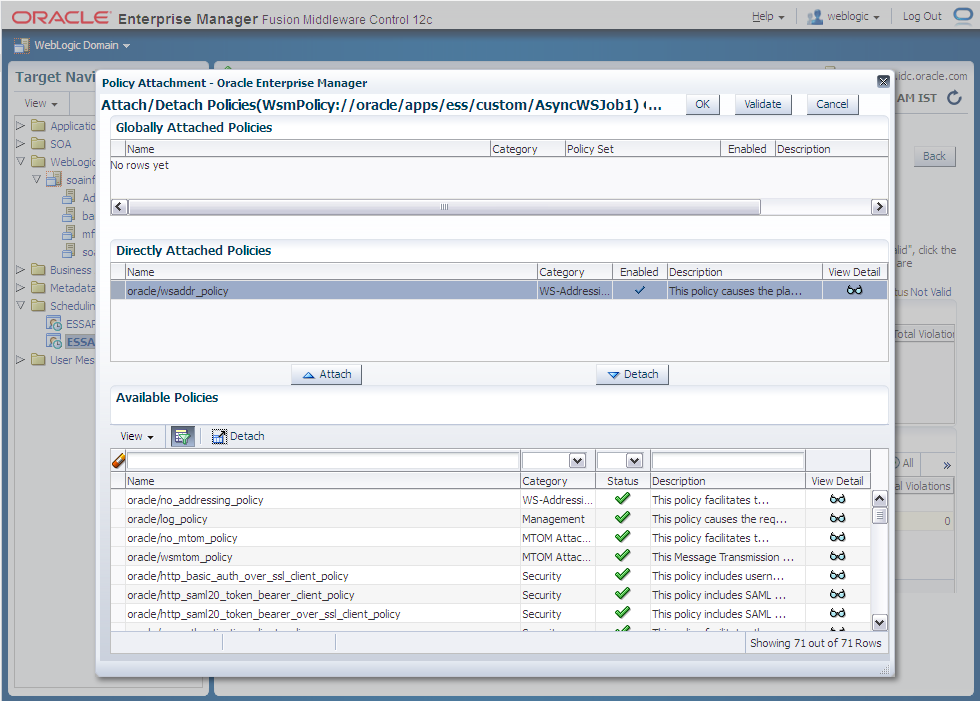Viewport: 980px width, 701px height.
Task: Click the Description filter input field
Action: point(728,461)
